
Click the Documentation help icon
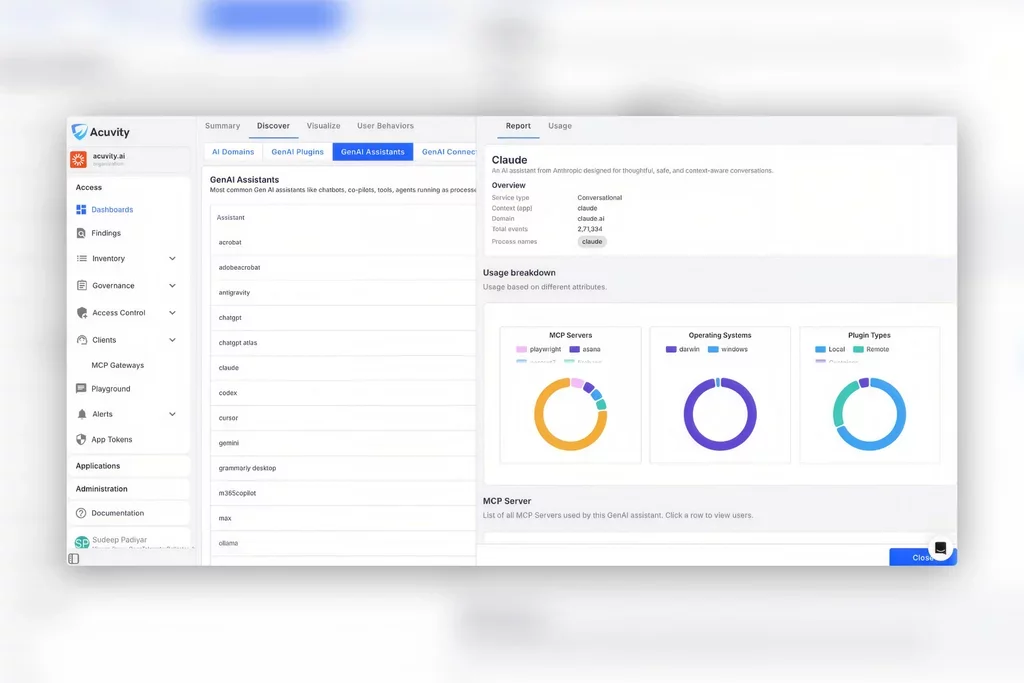coord(81,513)
